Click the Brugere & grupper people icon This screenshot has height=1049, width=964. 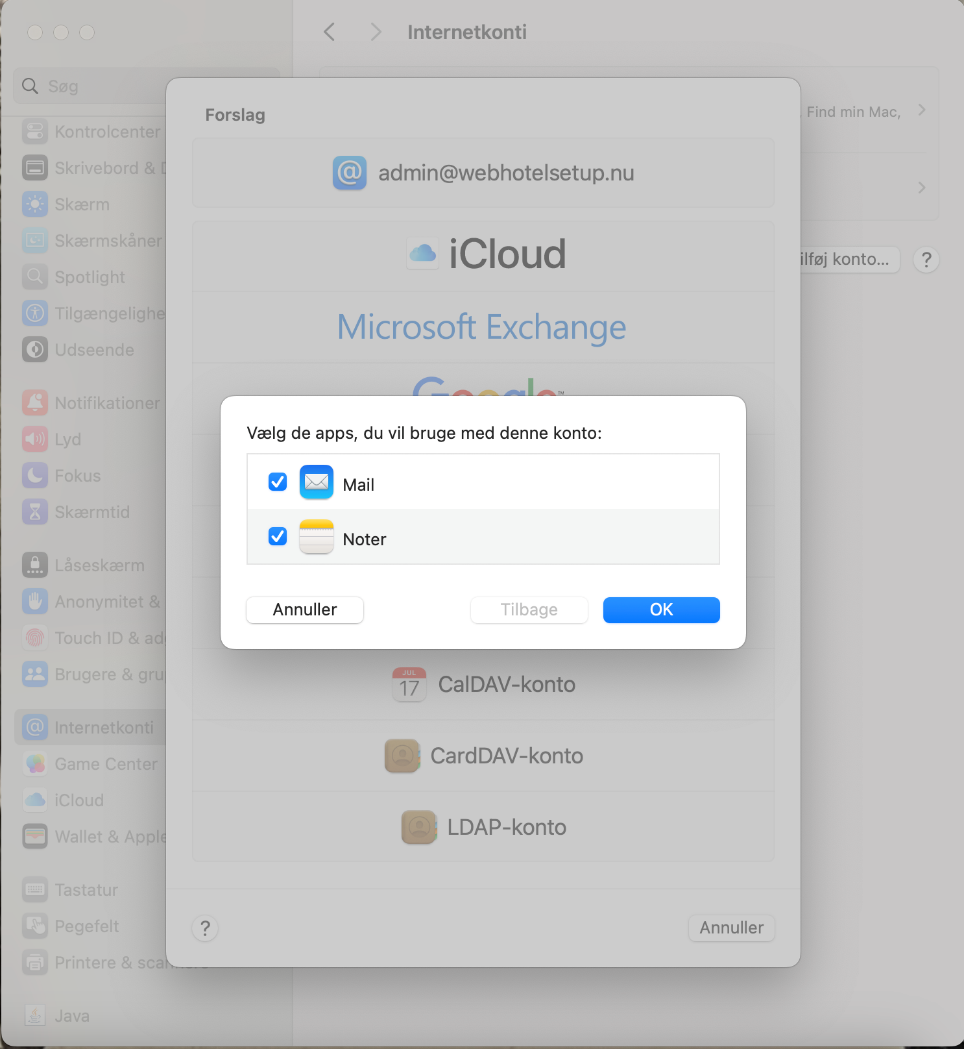[x=35, y=674]
